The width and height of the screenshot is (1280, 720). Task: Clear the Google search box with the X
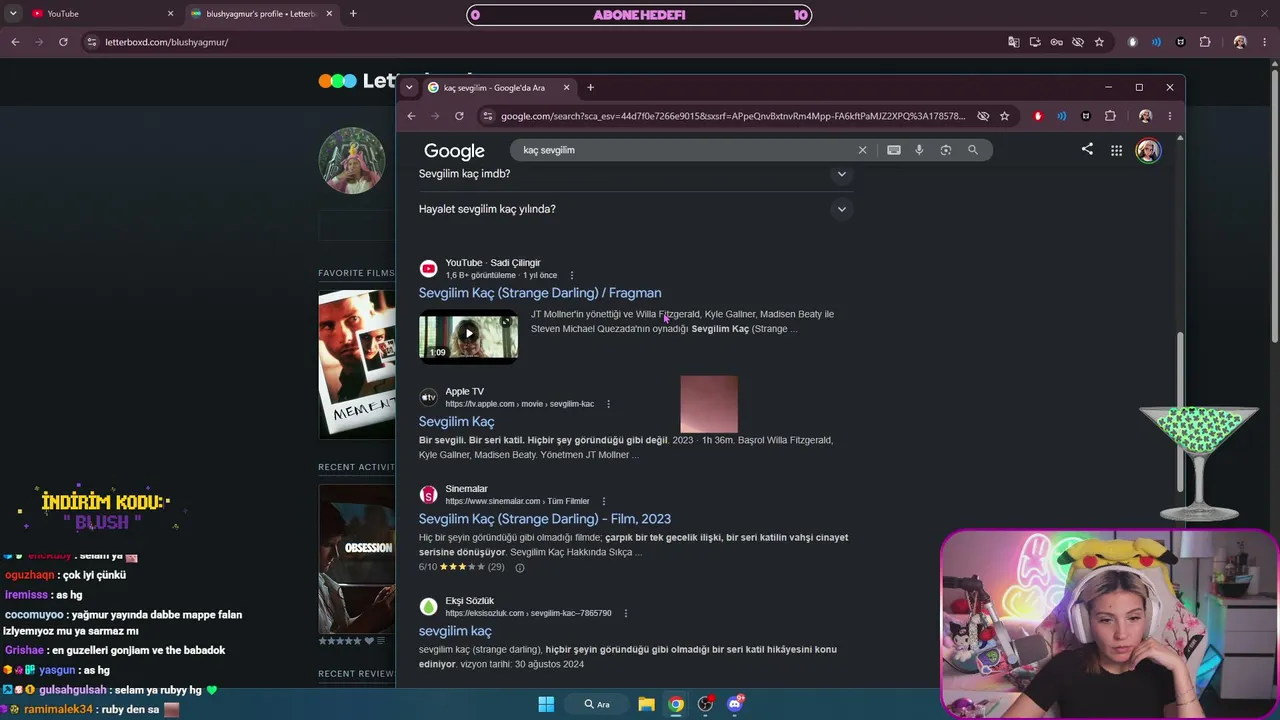862,150
